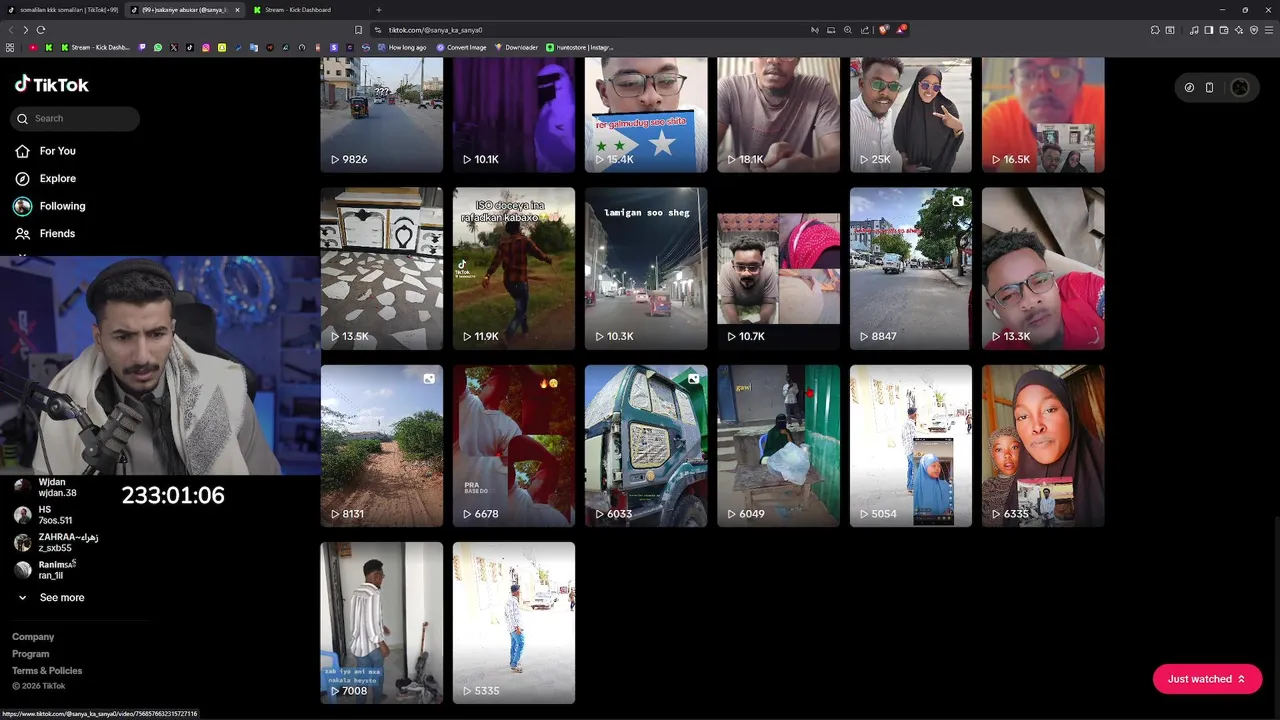
Task: Open the music note media control icon
Action: click(x=1194, y=30)
